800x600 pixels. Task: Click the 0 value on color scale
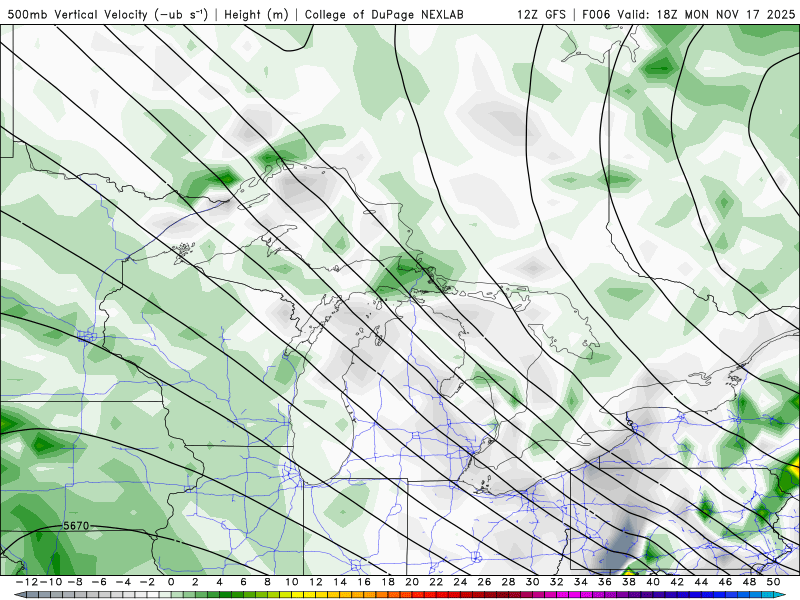tap(171, 582)
